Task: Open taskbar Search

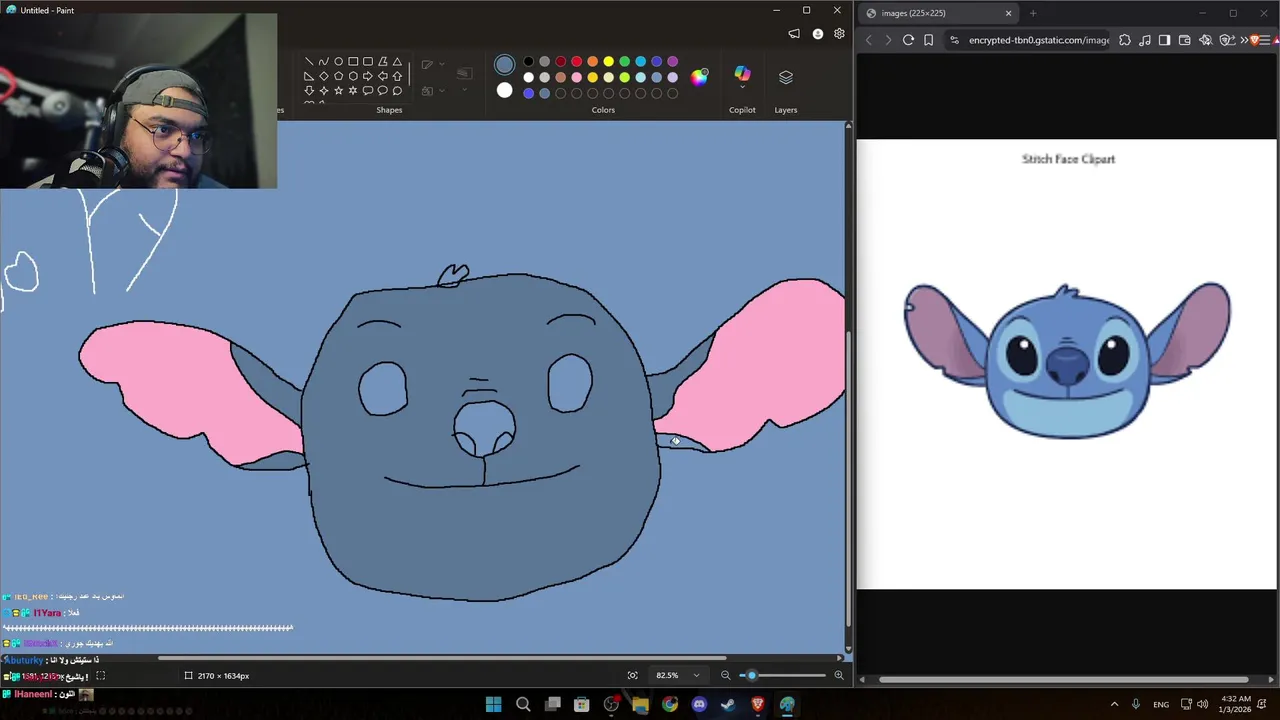Action: 523,705
